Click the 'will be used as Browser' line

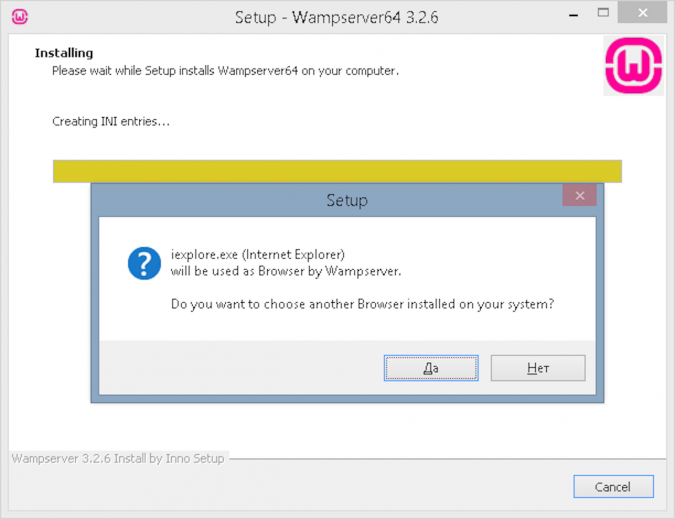click(x=285, y=270)
